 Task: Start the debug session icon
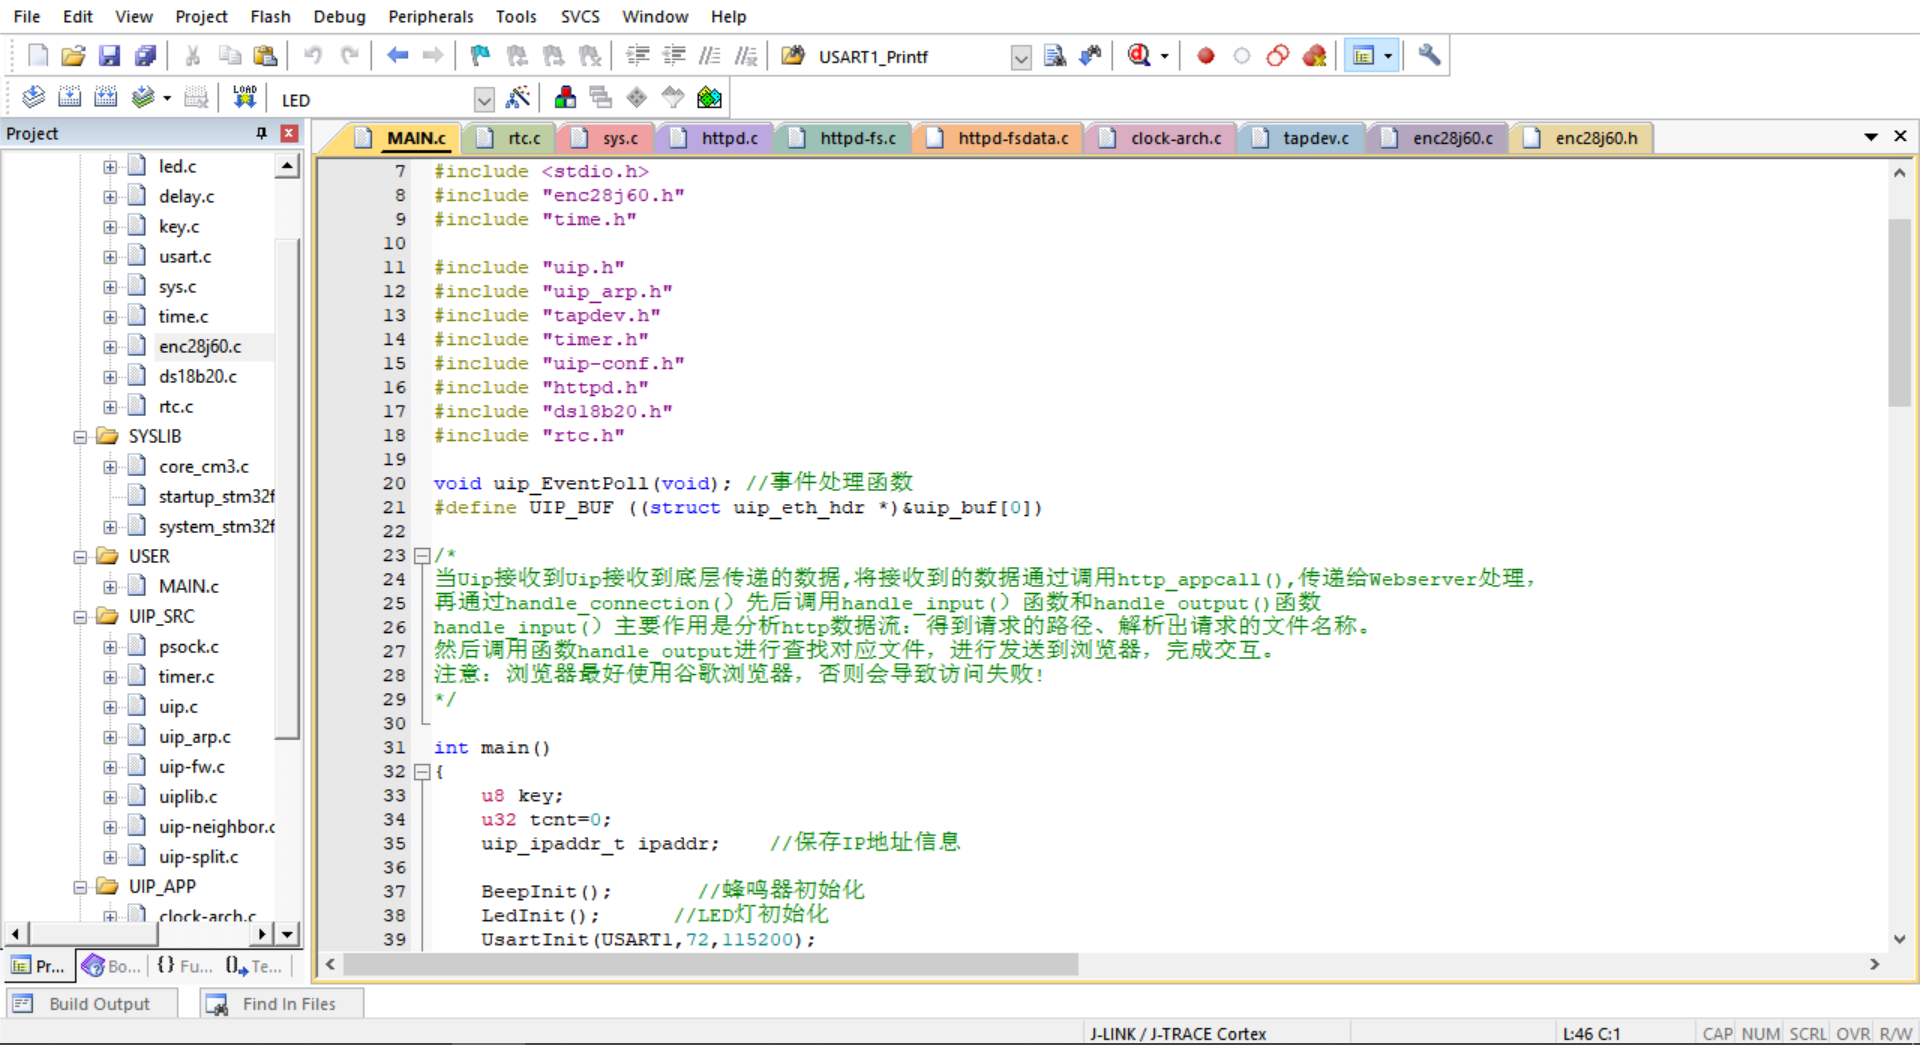point(1139,56)
